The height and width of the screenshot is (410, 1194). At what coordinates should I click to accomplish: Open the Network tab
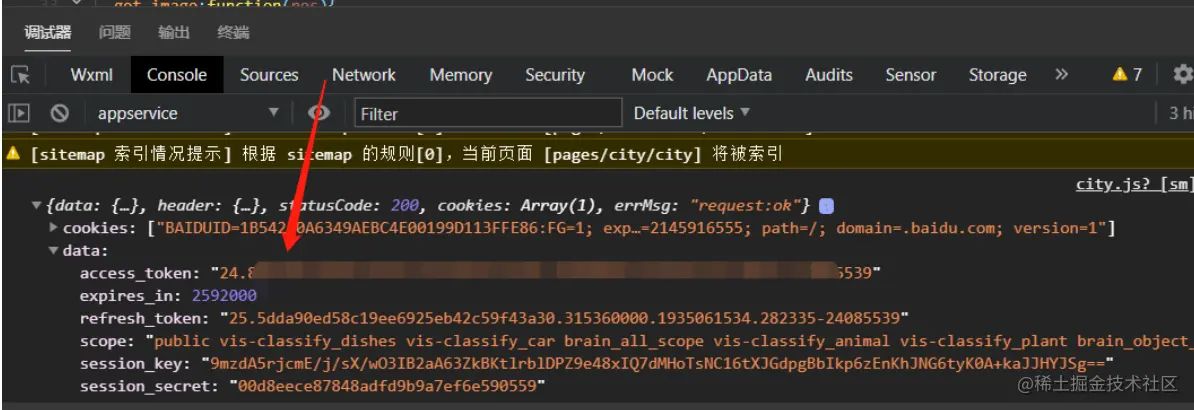(364, 75)
